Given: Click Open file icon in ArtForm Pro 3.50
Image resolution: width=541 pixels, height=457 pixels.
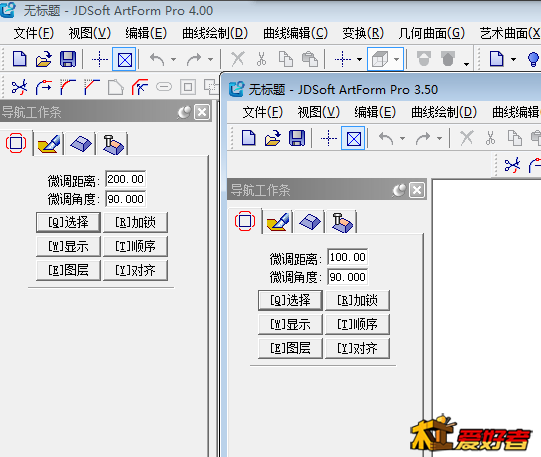Looking at the screenshot, I should point(273,138).
